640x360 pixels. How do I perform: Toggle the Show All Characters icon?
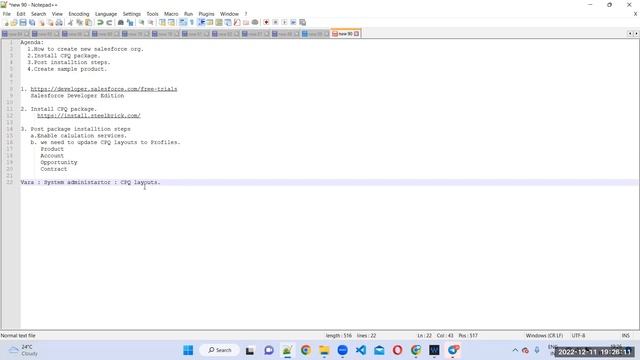pyautogui.click(x=192, y=22)
